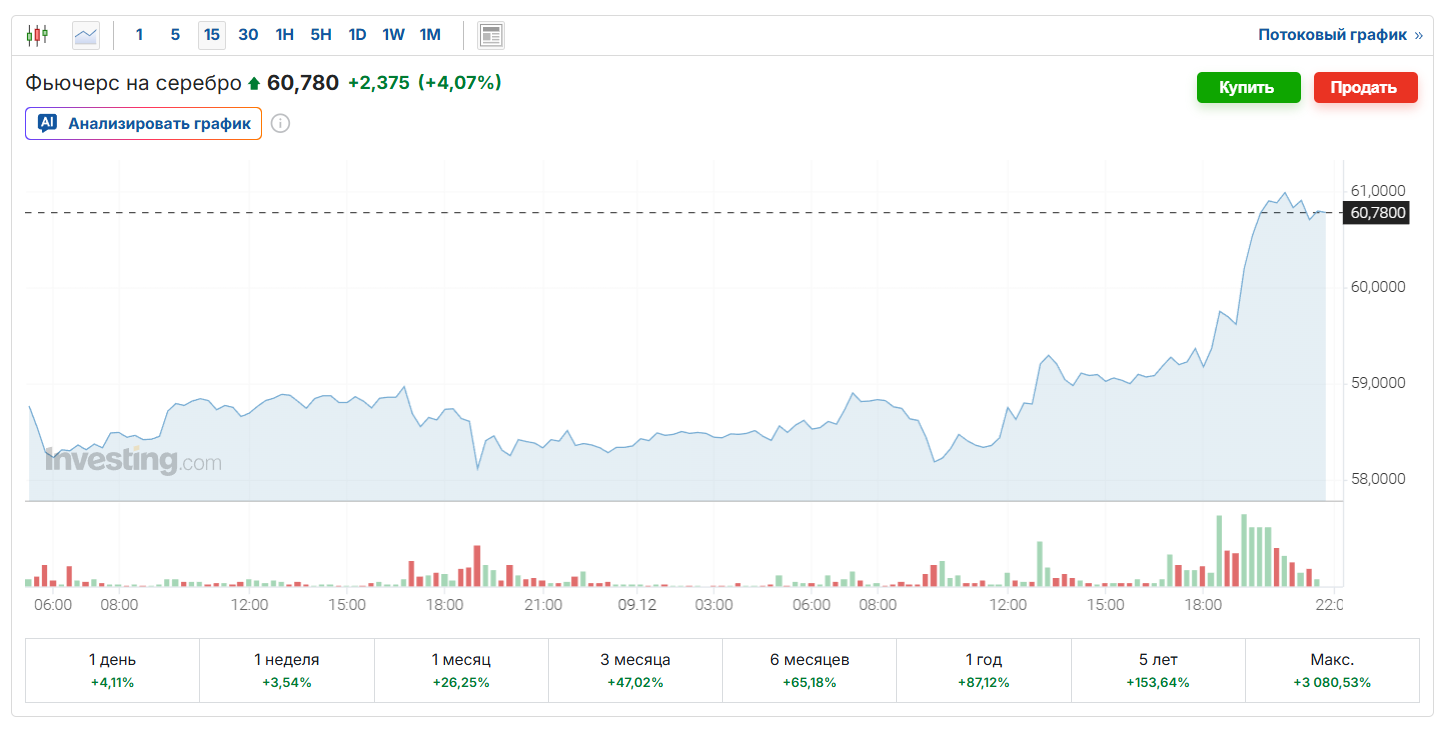1451x731 pixels.
Task: Show the 5 лет period range
Action: [1157, 670]
